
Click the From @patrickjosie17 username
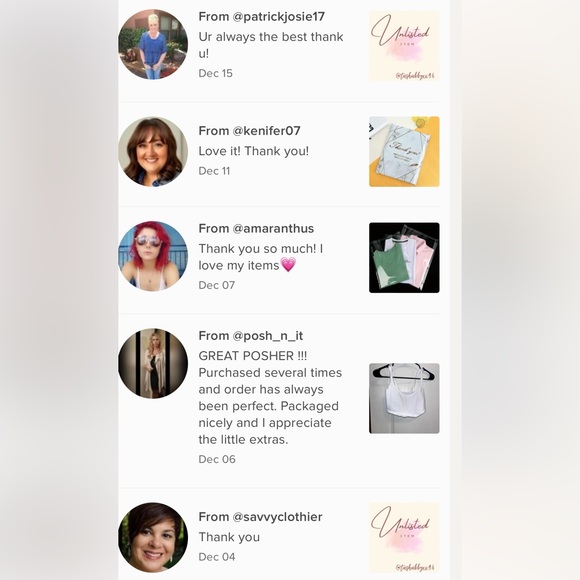(262, 17)
